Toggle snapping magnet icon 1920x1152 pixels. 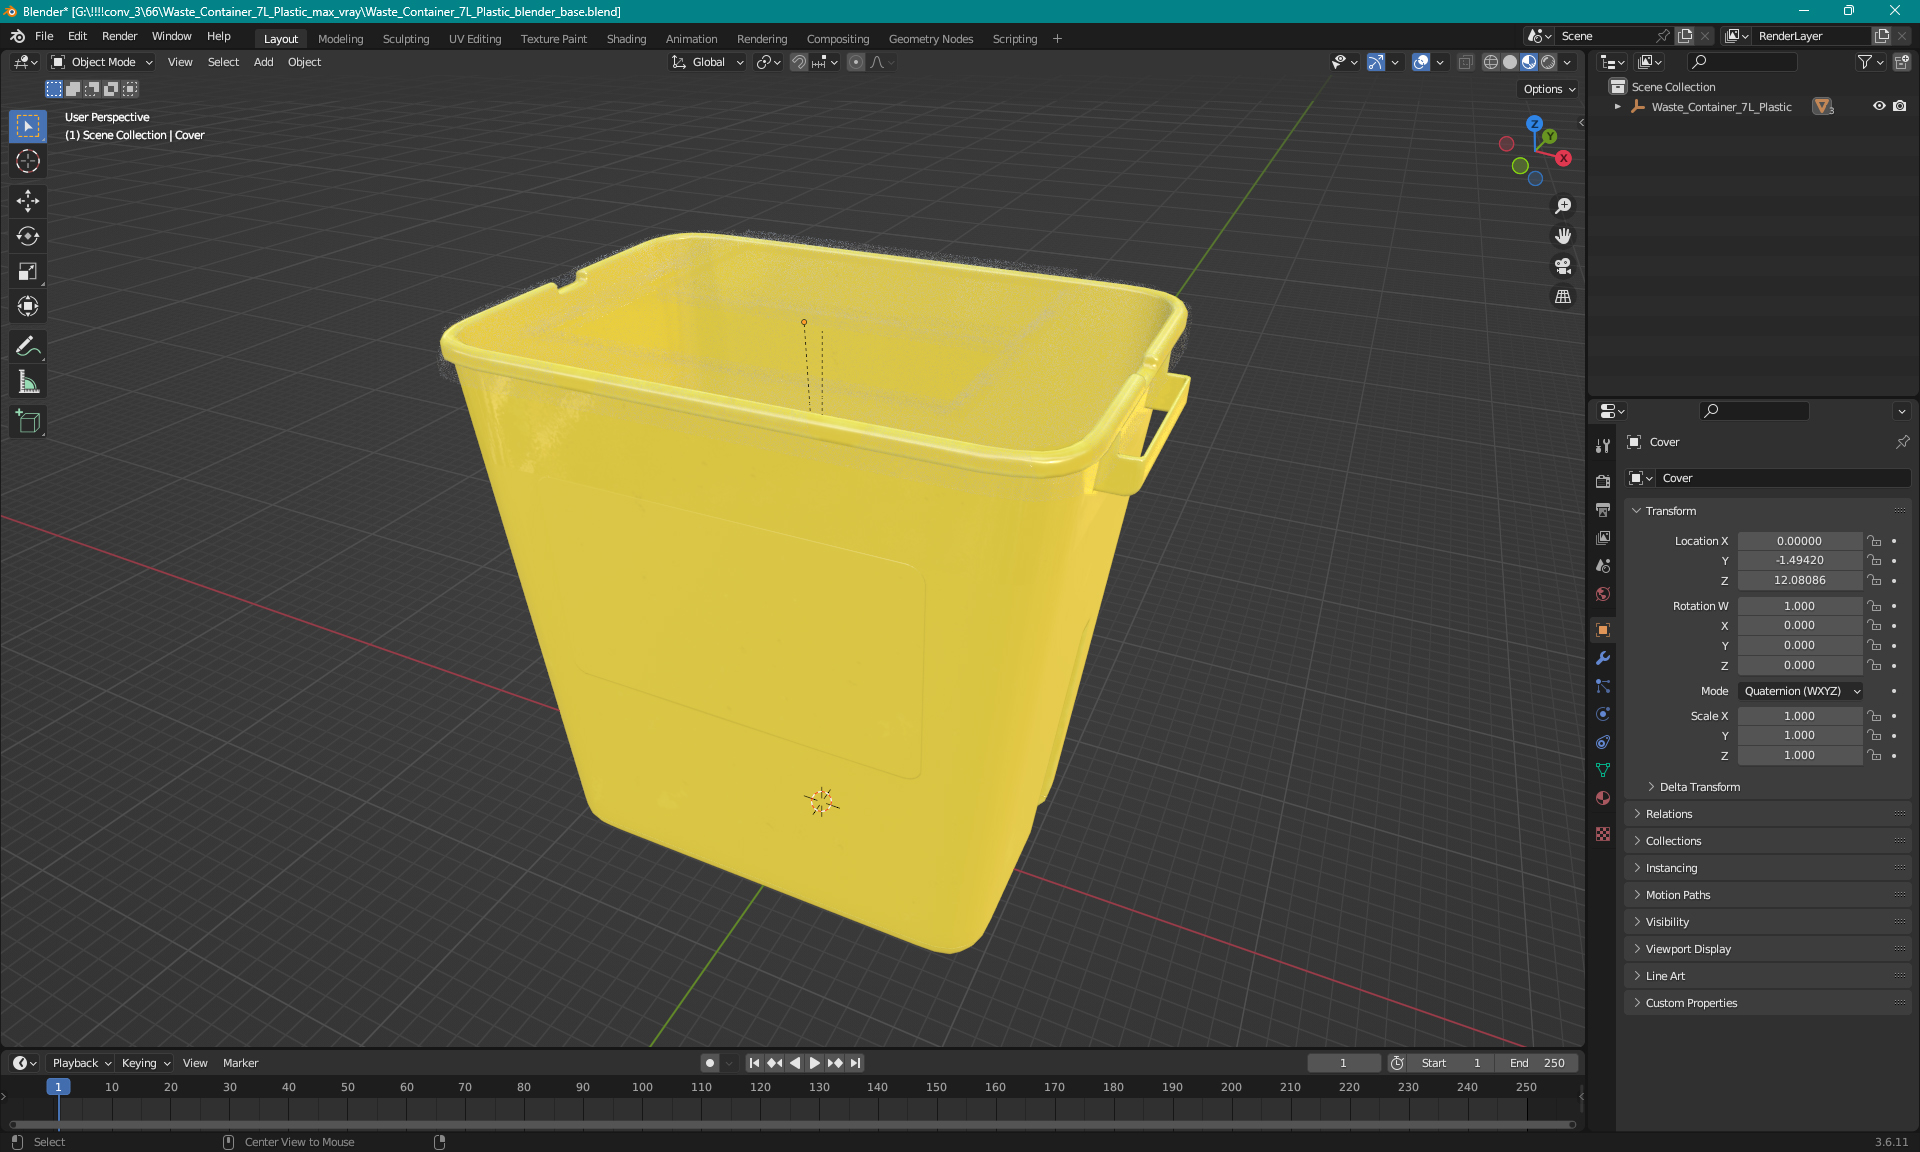(799, 62)
